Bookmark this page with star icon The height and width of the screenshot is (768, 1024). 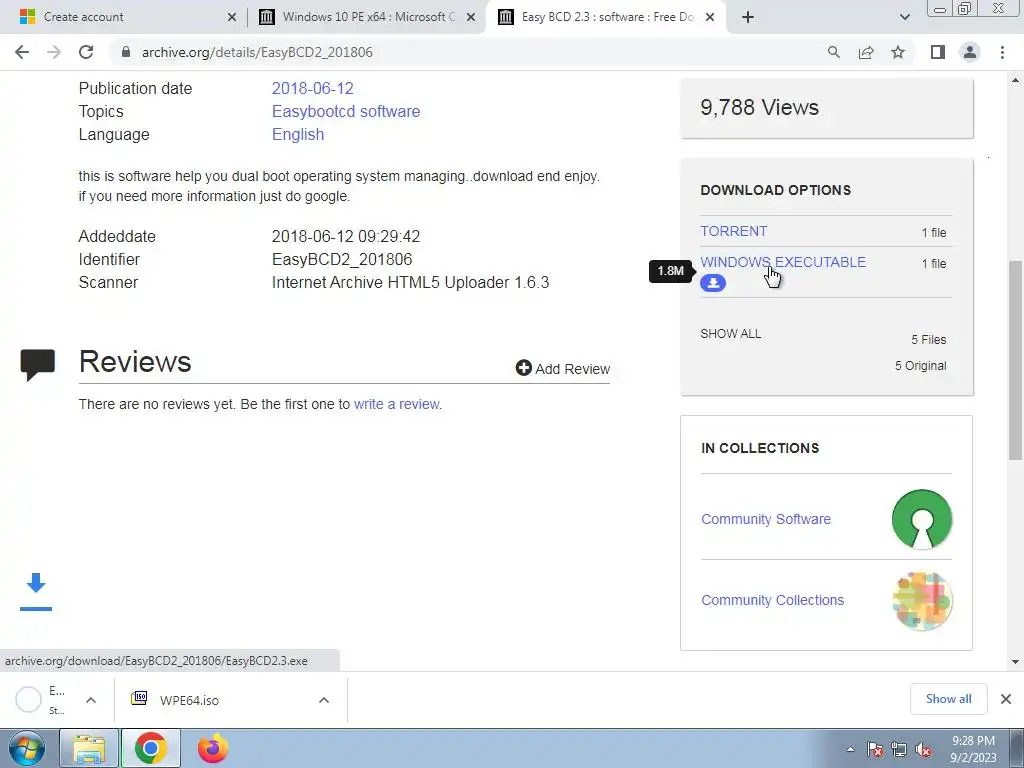898,52
